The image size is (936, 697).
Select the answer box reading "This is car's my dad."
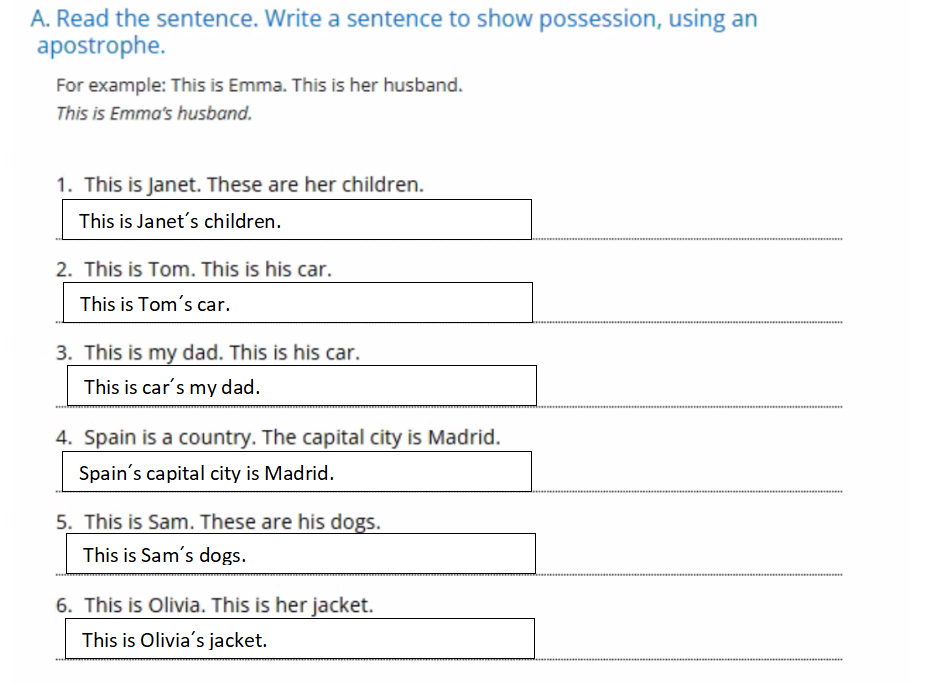click(x=301, y=386)
